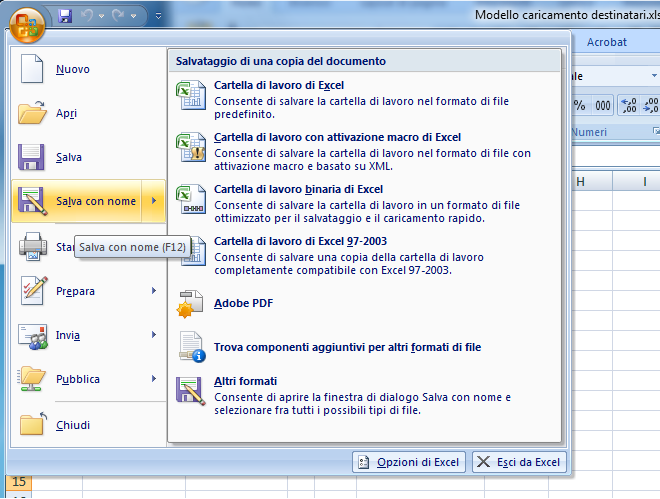The image size is (660, 499).
Task: Expand the Pubblica submenu arrow
Action: pos(154,379)
